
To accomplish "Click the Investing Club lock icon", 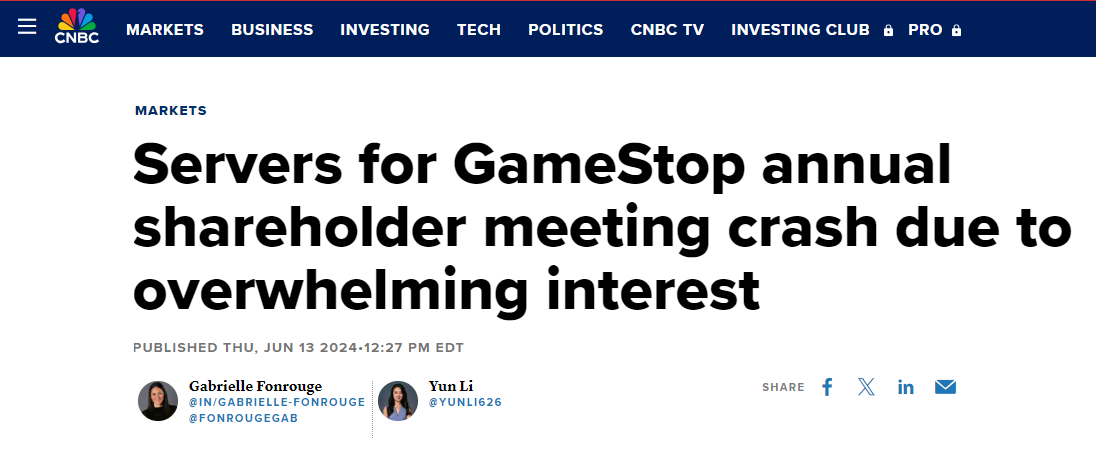I will tap(888, 30).
